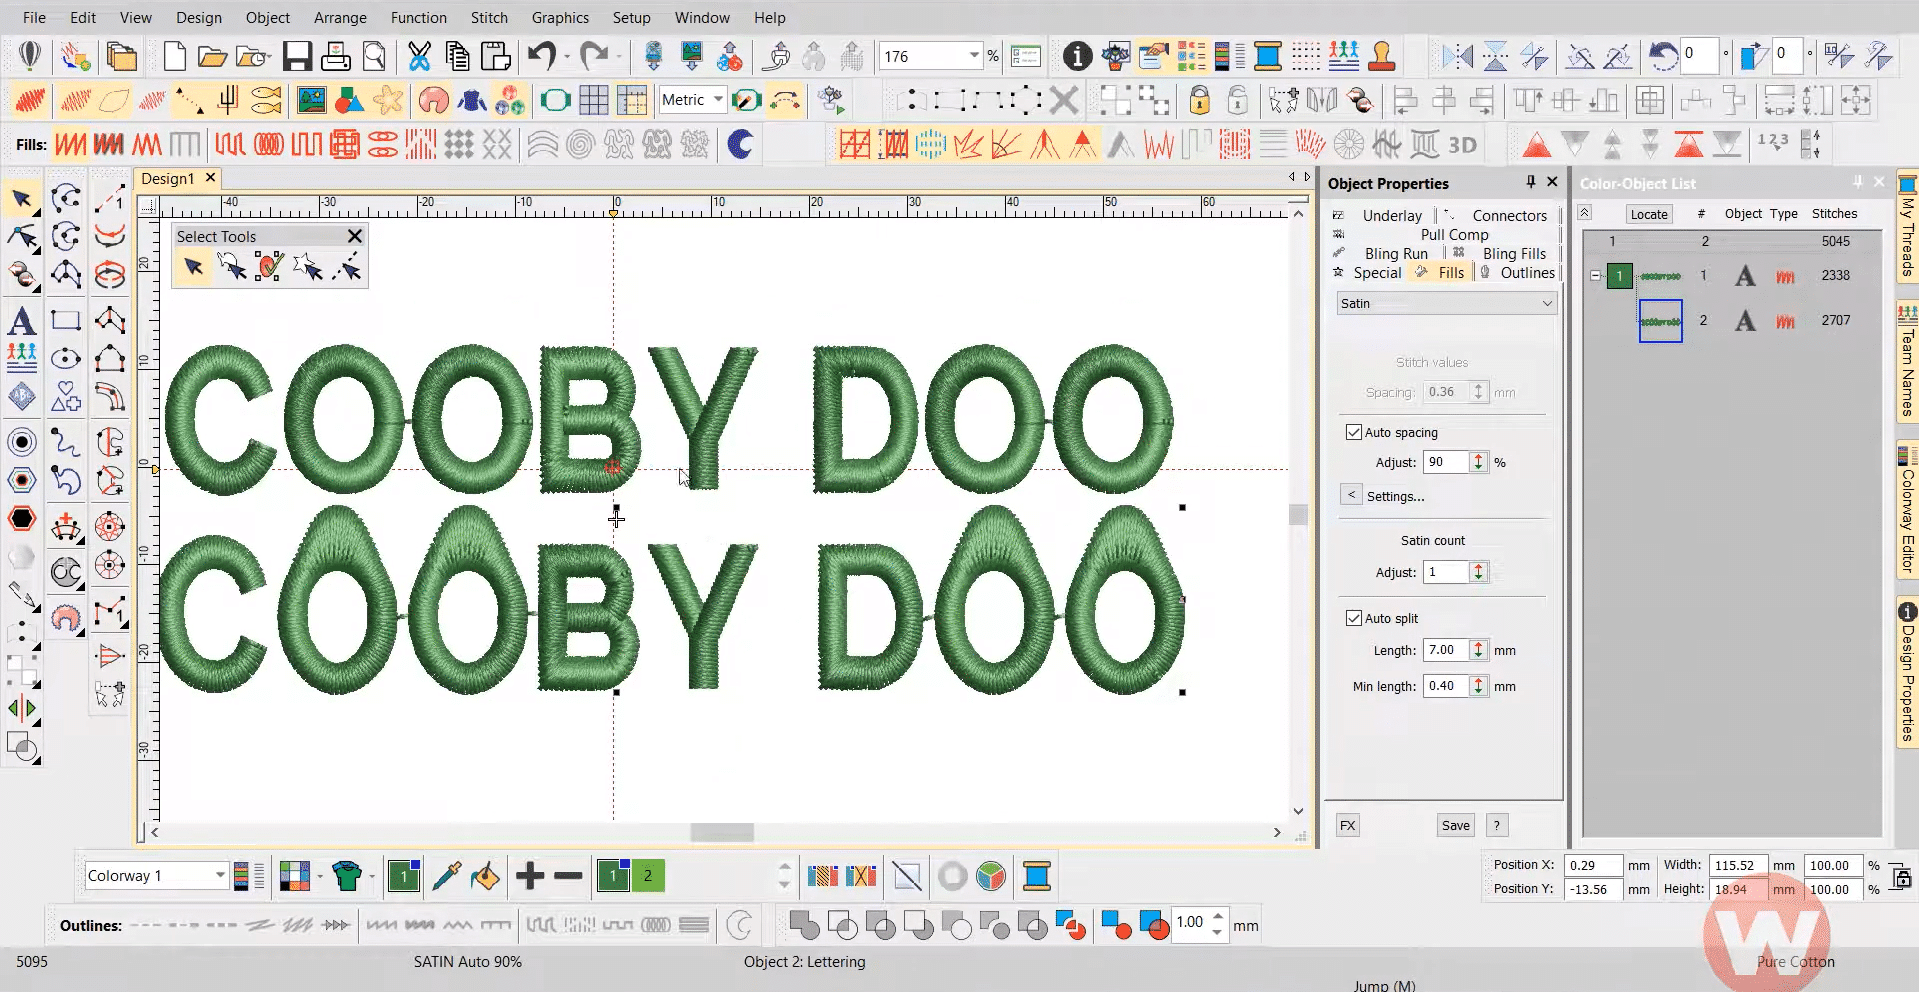
Task: Click the Undo arrow icon
Action: pos(541,56)
